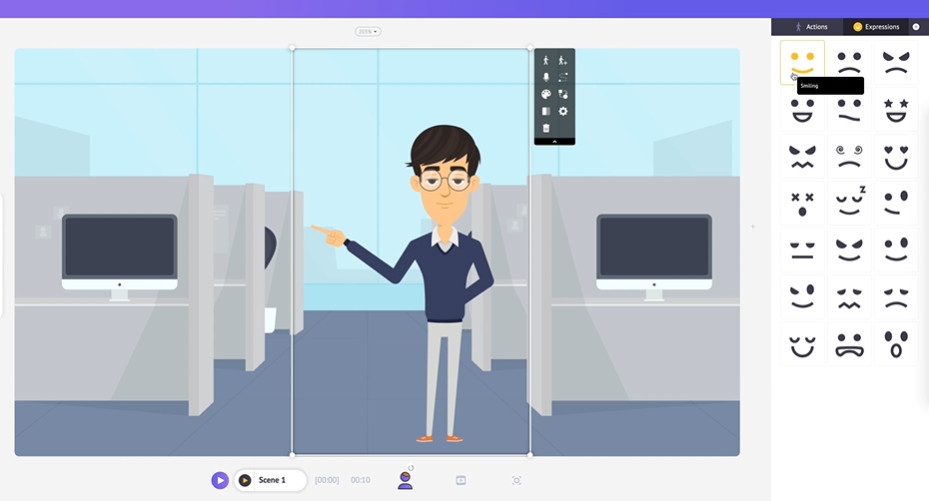Switch to the Expressions tab
This screenshot has width=929, height=501.
876,27
